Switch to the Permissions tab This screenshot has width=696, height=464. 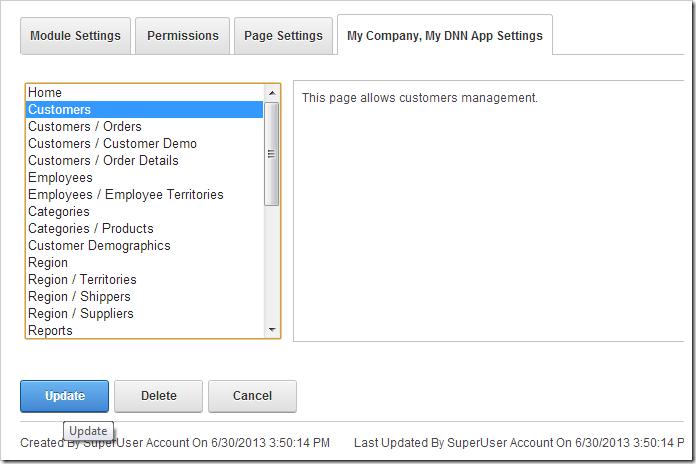click(x=182, y=36)
